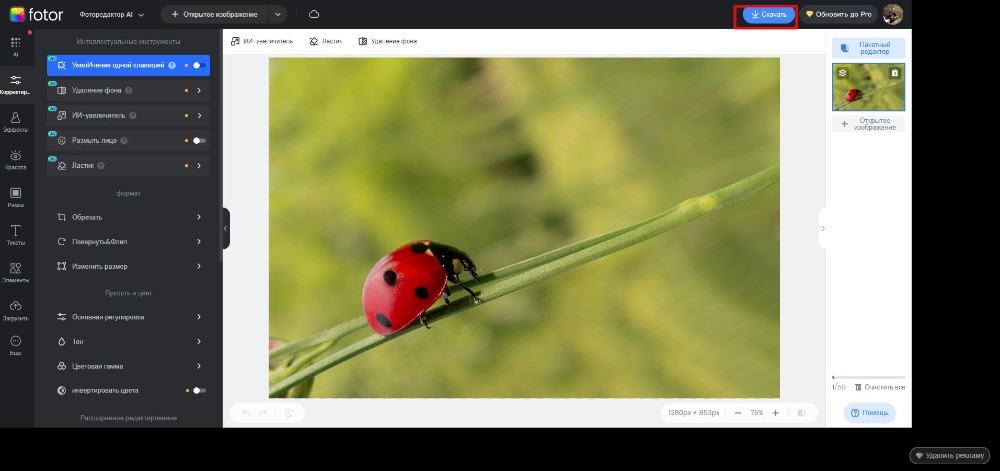Image resolution: width=1000 pixels, height=471 pixels.
Task: Enable the Размыть лицо toggle
Action: coord(199,140)
